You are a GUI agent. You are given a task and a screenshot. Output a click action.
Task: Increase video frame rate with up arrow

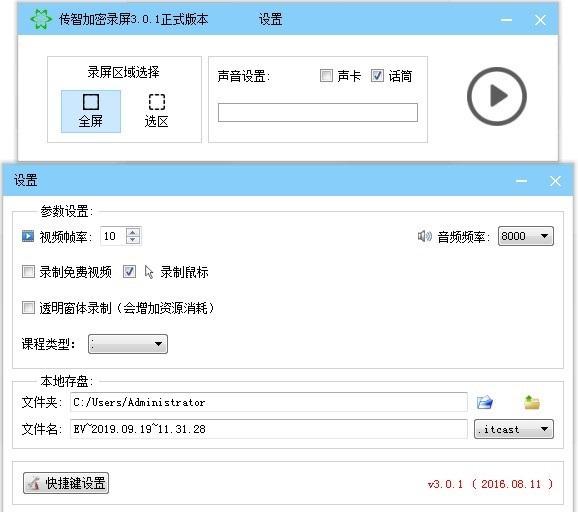click(133, 232)
